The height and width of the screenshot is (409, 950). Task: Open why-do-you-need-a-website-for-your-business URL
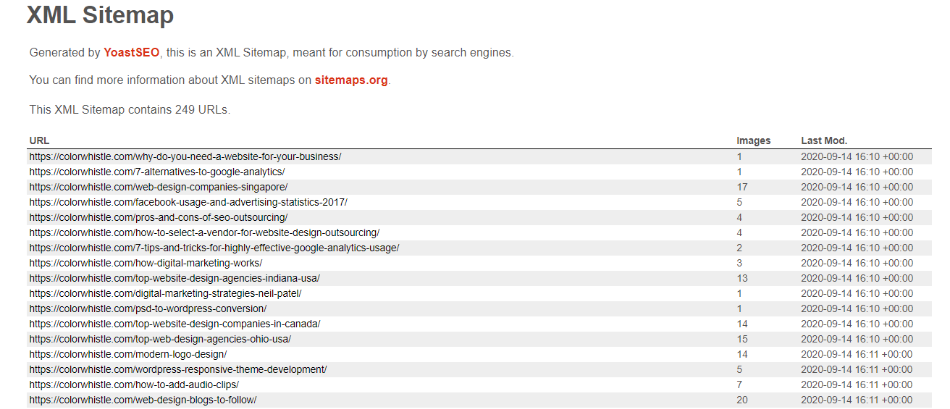185,156
